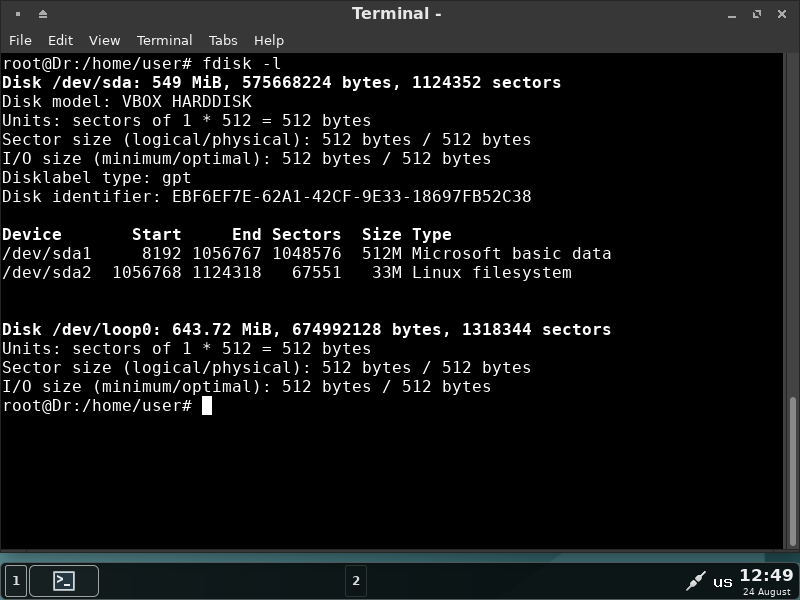
Task: Click the terminal vertical scrollbar handle
Action: point(793,470)
